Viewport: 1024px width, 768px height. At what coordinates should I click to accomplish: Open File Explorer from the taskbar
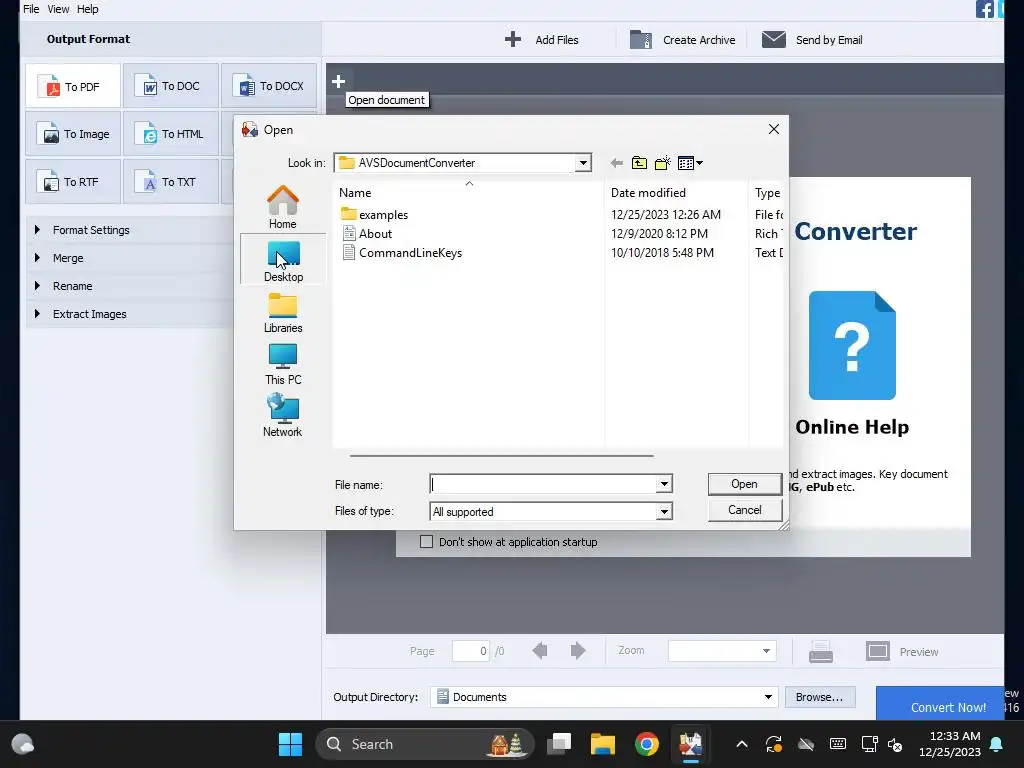tap(603, 744)
